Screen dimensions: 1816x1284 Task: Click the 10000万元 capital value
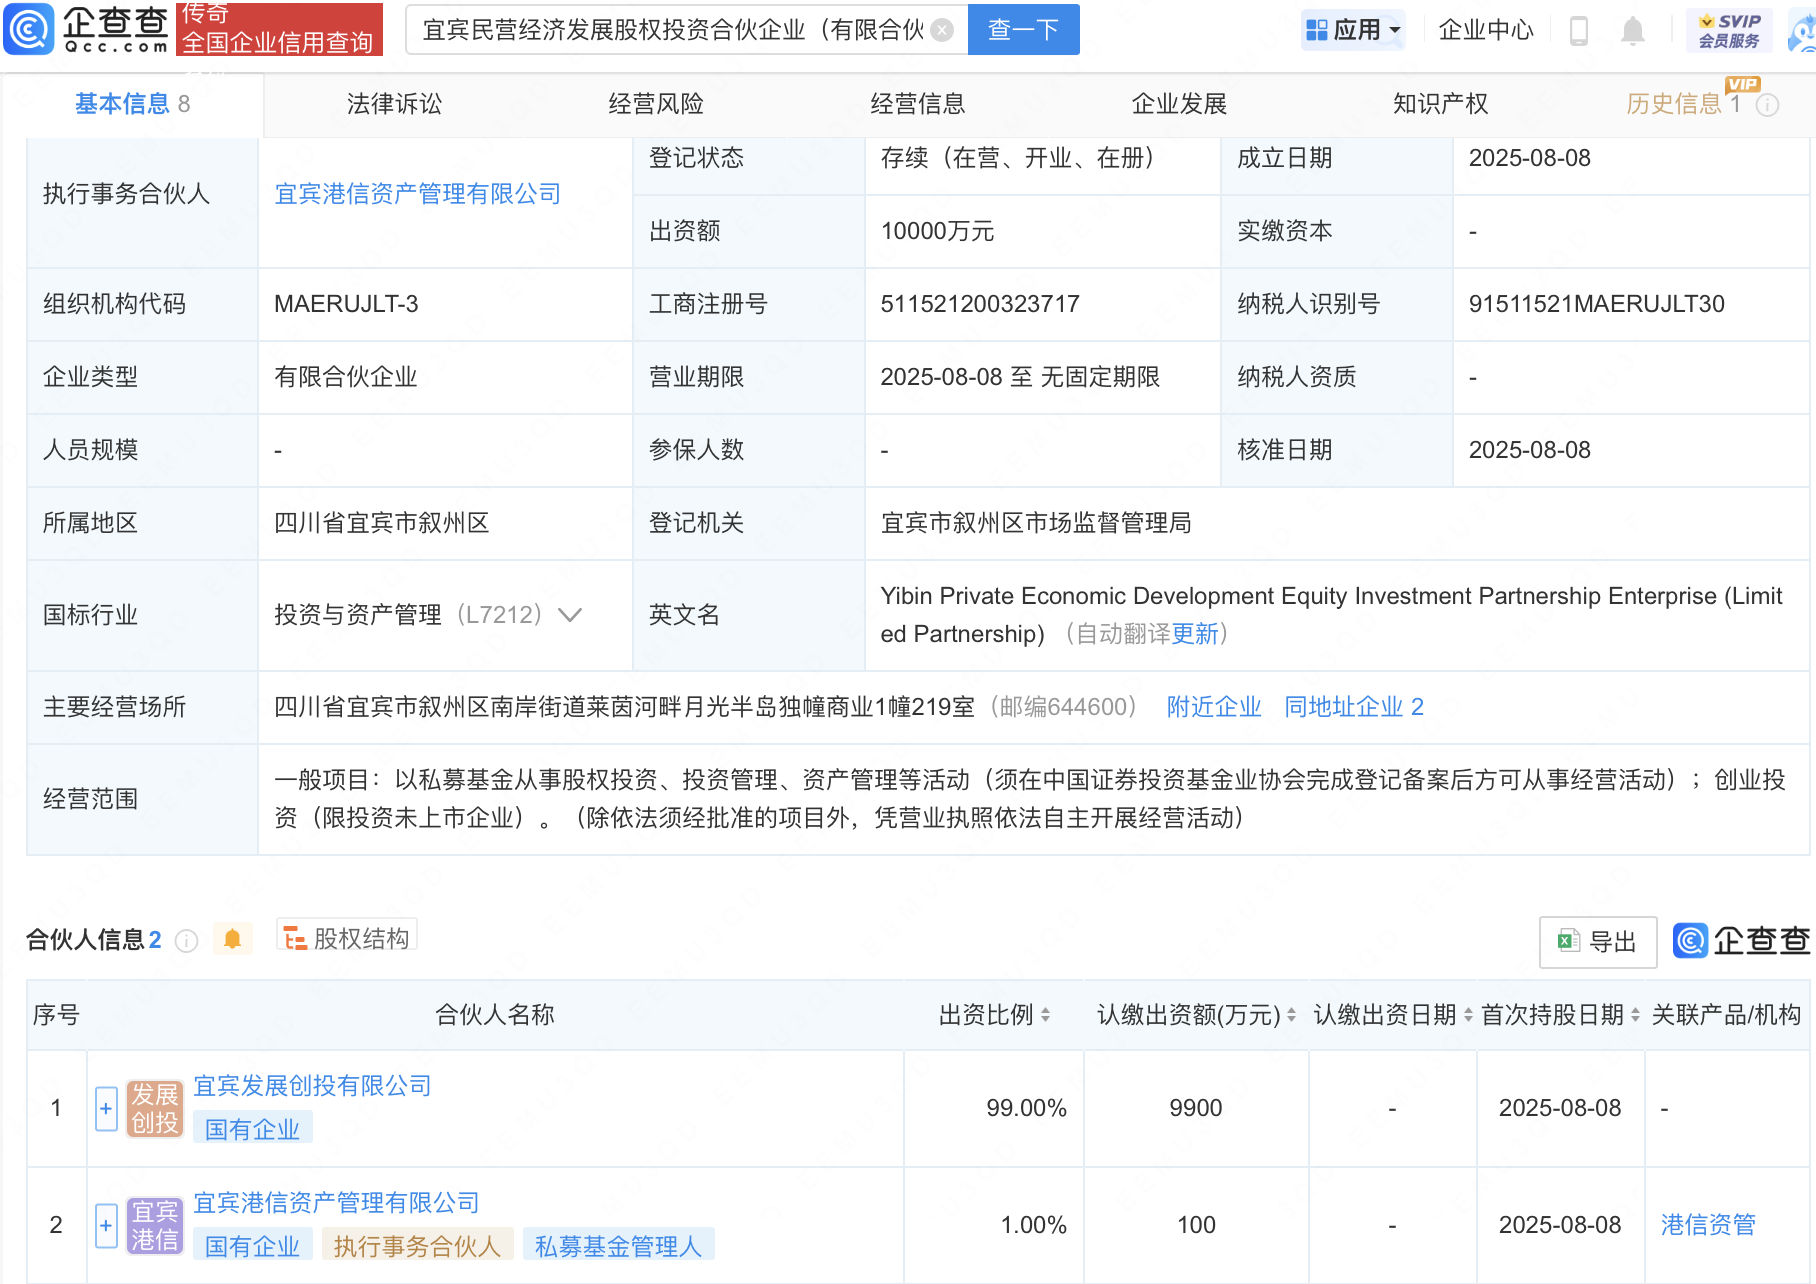coord(937,231)
